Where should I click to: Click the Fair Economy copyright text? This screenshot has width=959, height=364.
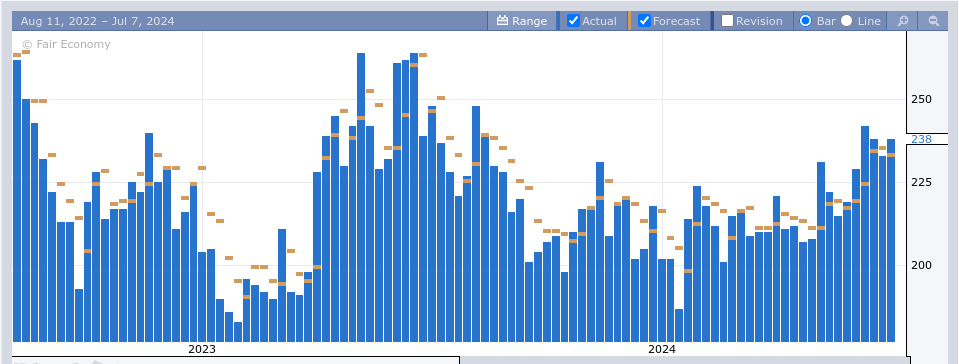(x=66, y=44)
